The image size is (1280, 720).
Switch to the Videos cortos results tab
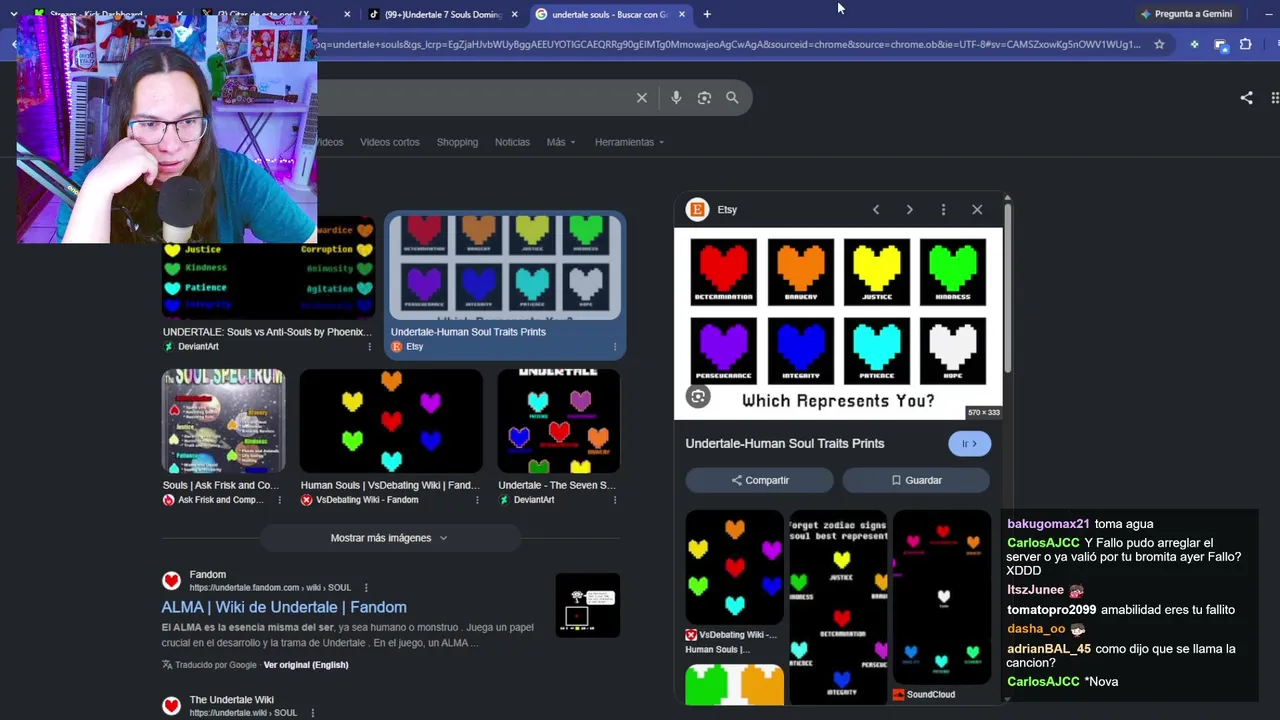click(x=390, y=142)
